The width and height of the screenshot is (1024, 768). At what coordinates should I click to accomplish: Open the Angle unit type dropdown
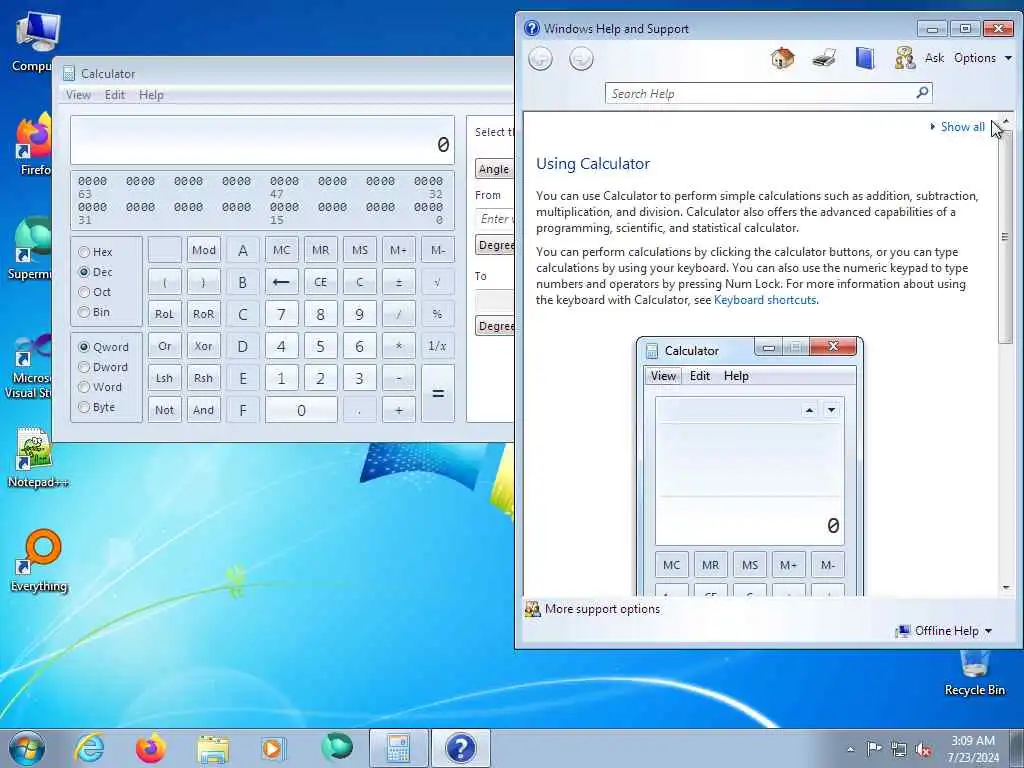coord(495,168)
